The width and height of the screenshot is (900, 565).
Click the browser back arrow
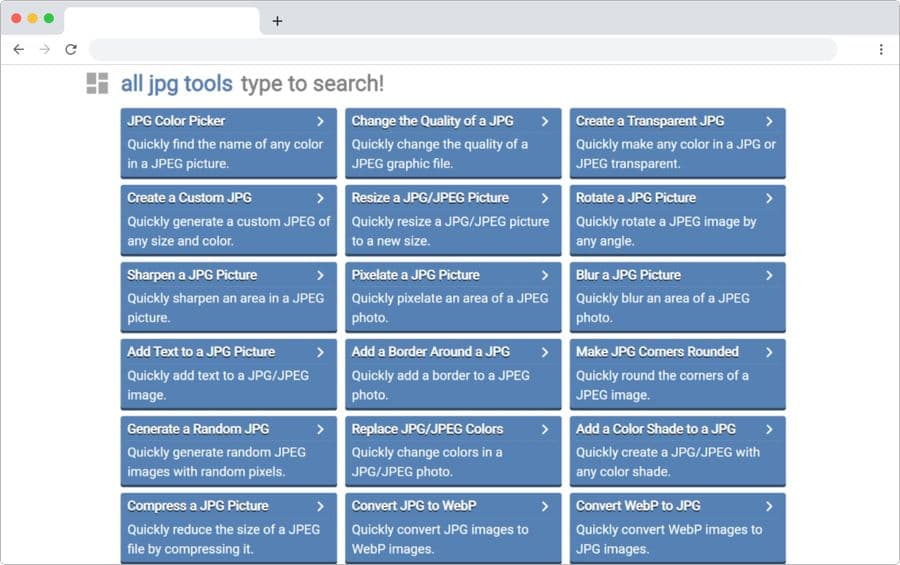tap(18, 49)
